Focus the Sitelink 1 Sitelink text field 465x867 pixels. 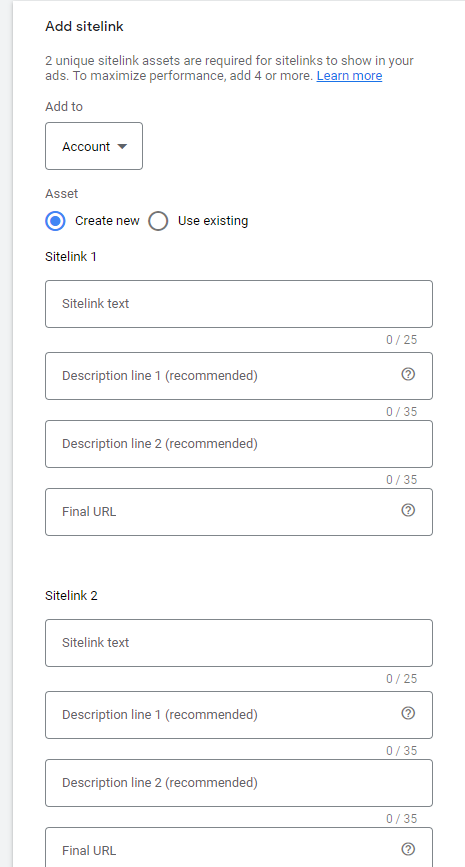(x=239, y=304)
